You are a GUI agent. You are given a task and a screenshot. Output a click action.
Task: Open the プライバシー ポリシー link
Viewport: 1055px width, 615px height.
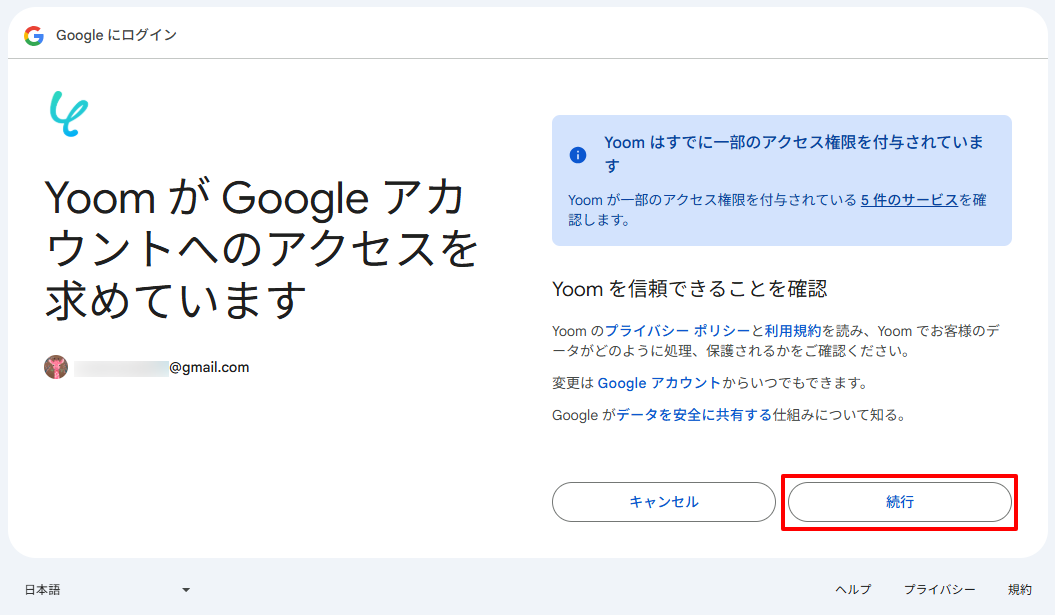click(x=678, y=331)
